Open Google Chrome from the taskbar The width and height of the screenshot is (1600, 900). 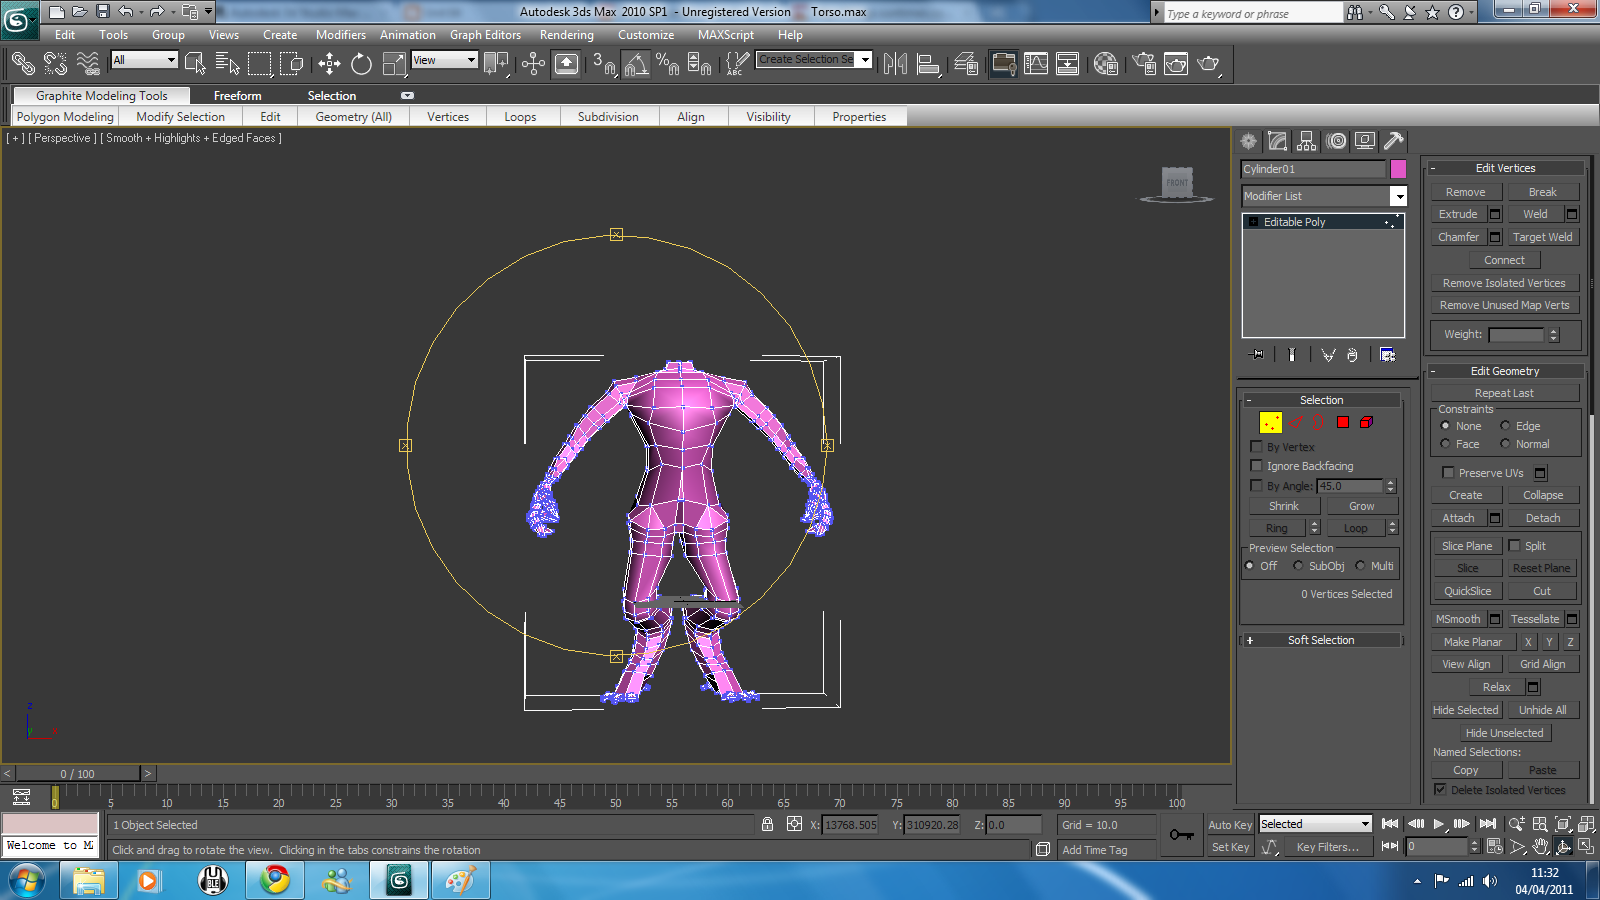(x=274, y=880)
